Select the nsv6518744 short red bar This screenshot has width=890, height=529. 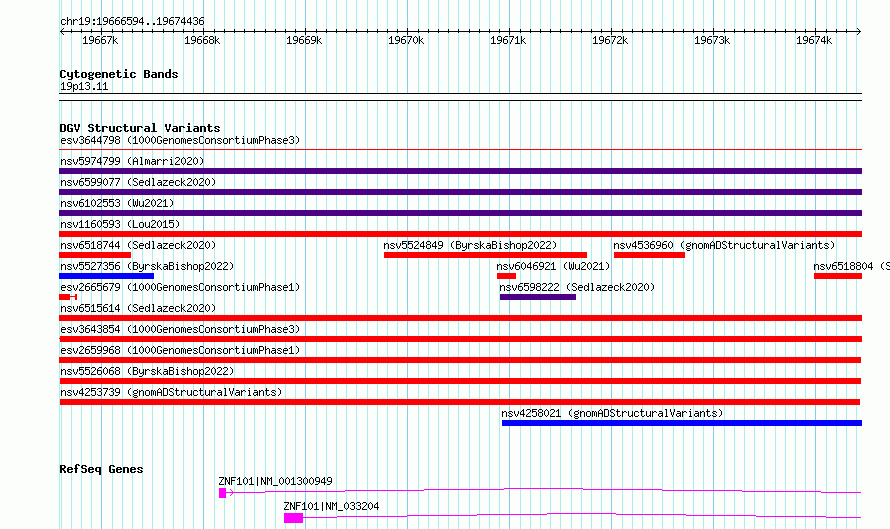(x=95, y=255)
